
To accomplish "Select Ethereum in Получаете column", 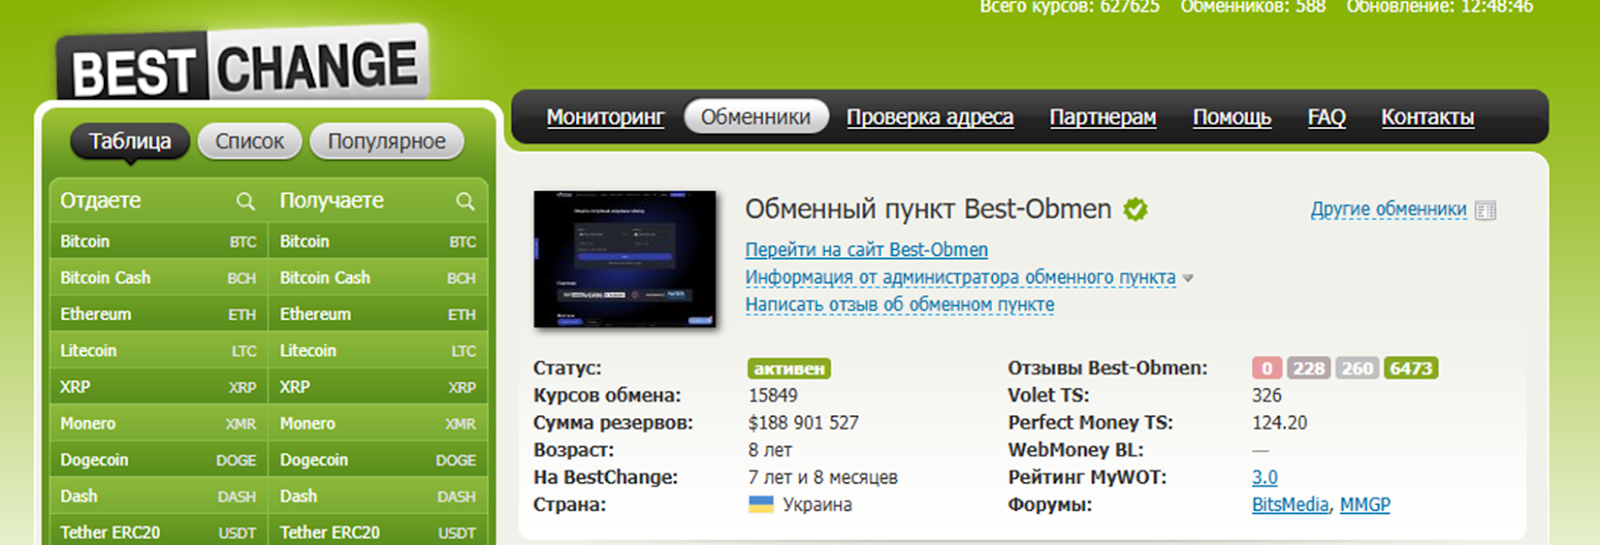I will [378, 314].
